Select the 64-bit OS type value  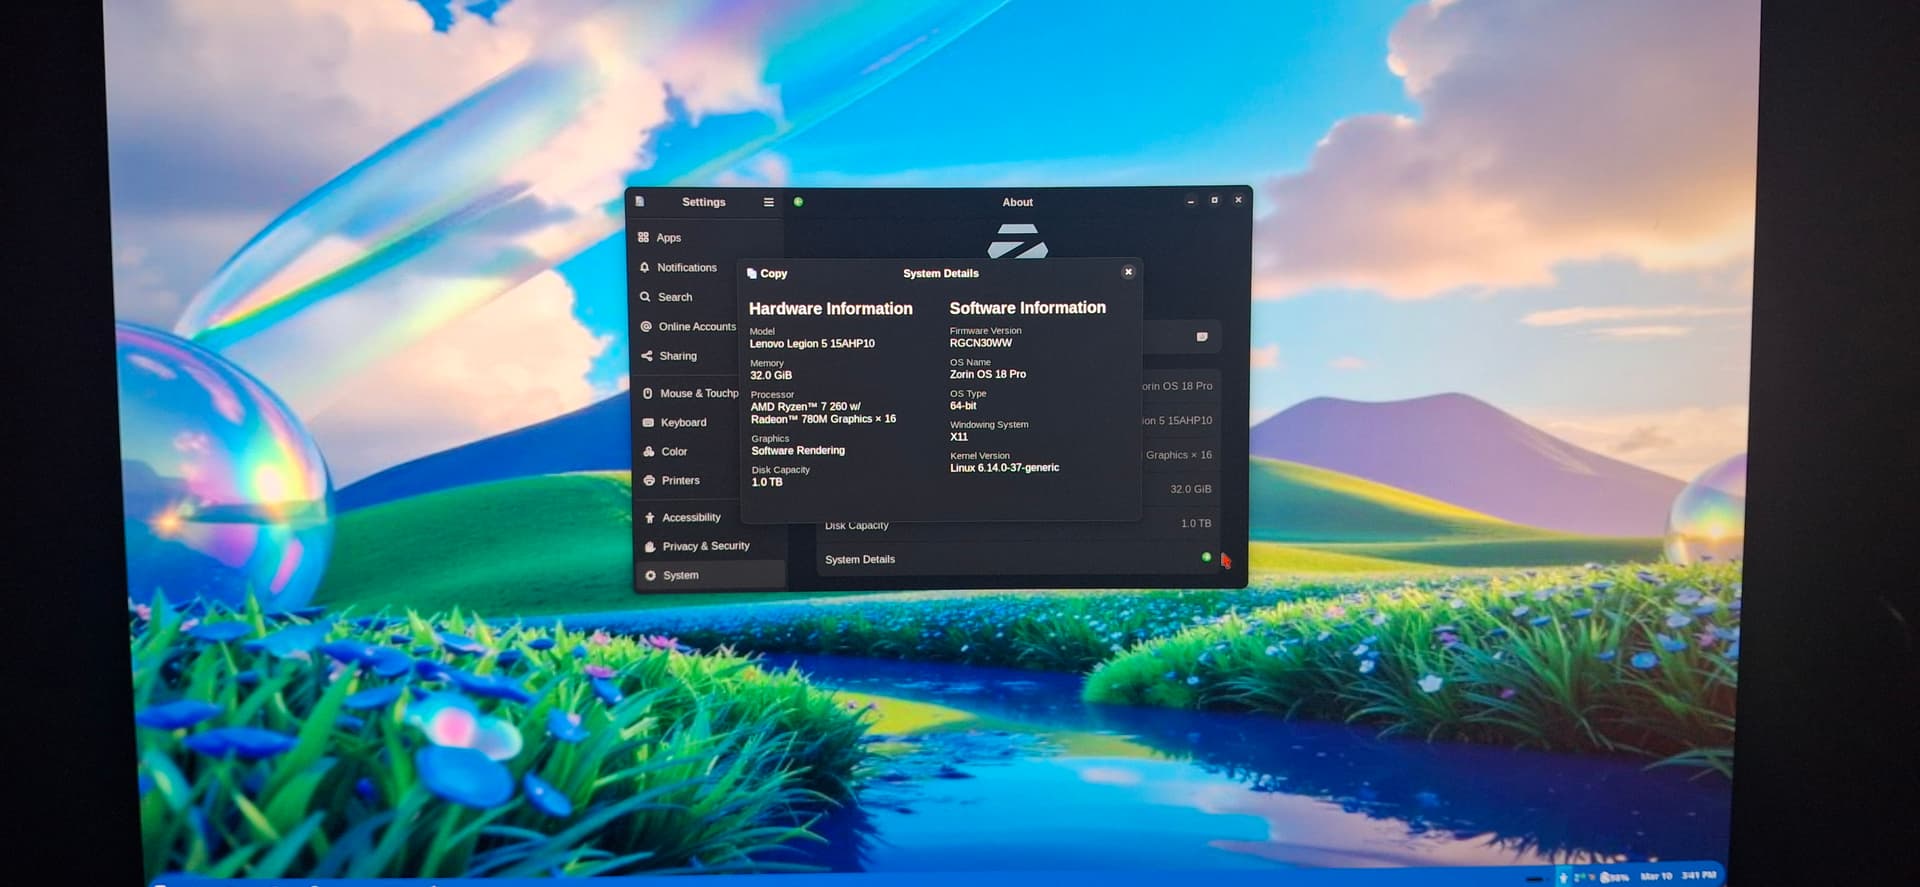[x=963, y=405]
